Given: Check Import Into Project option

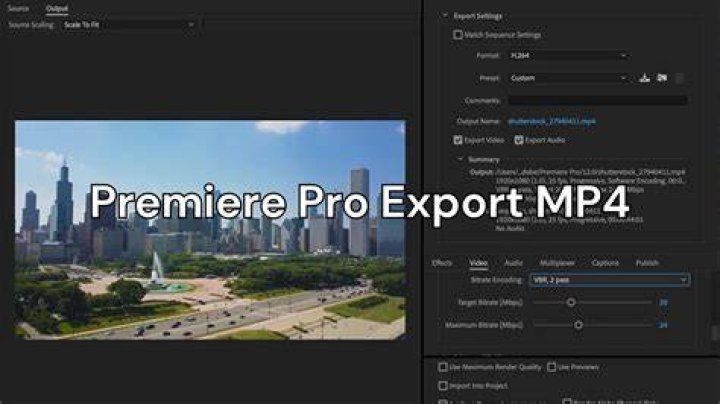Looking at the screenshot, I should click(443, 386).
